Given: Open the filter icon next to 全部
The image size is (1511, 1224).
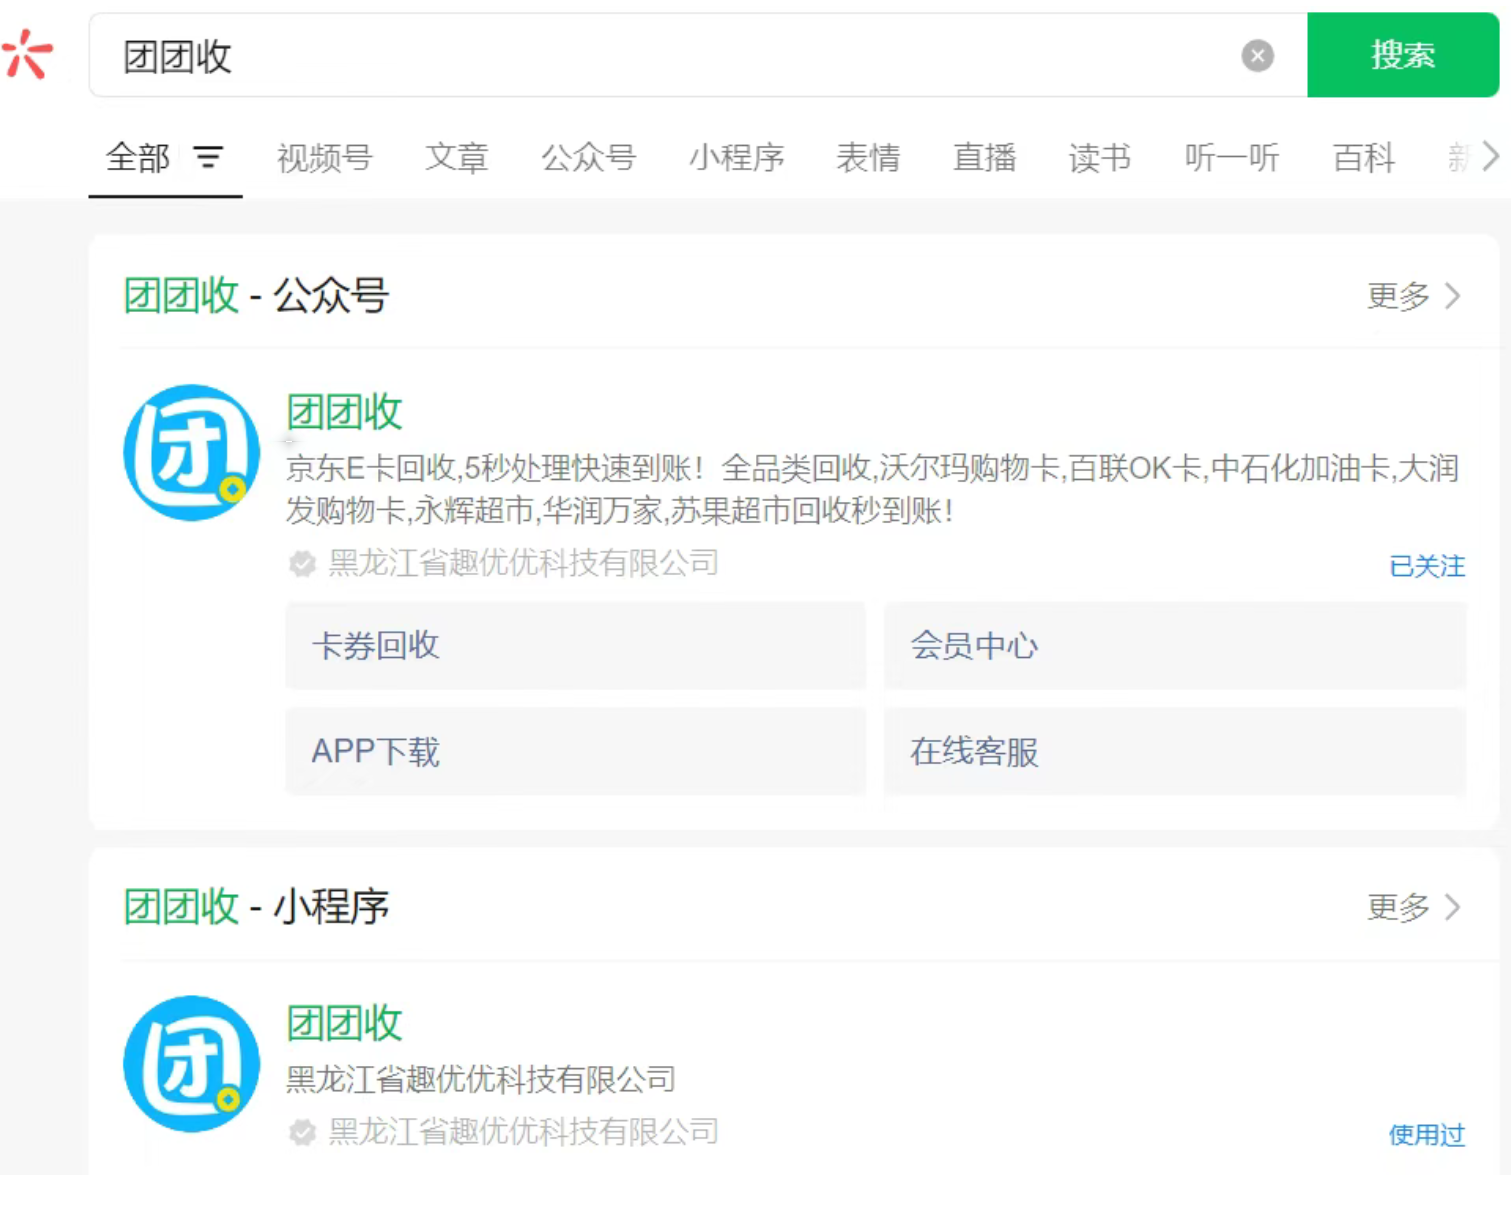Looking at the screenshot, I should pos(208,157).
